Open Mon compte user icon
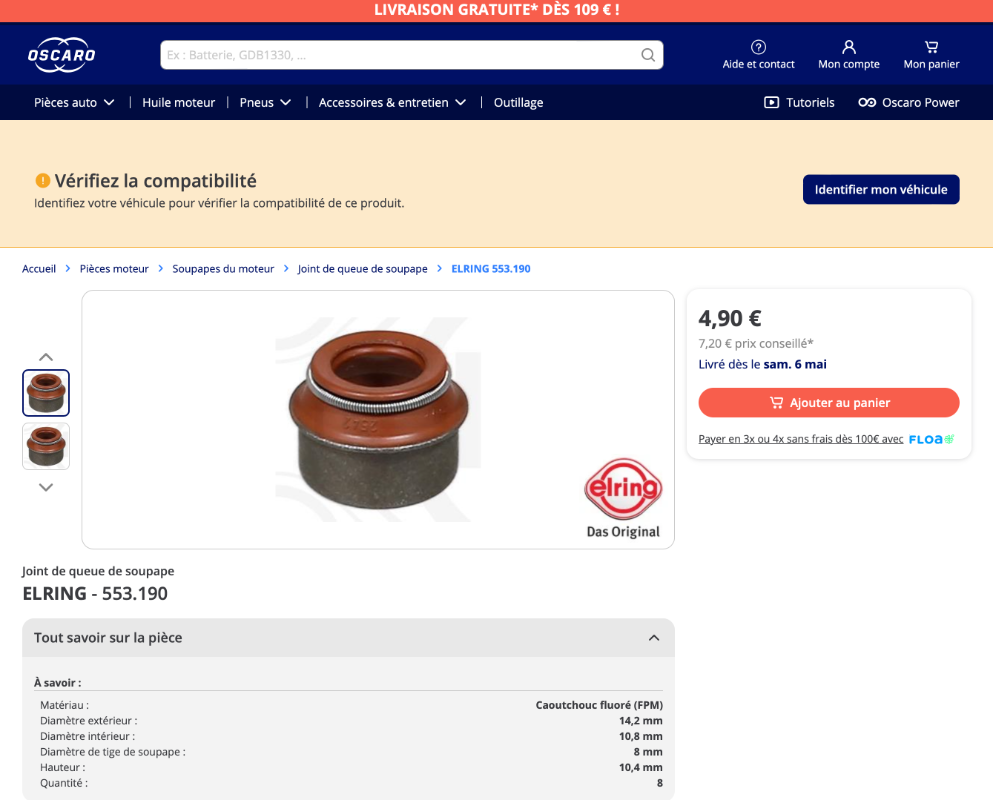The width and height of the screenshot is (993, 800). (849, 47)
